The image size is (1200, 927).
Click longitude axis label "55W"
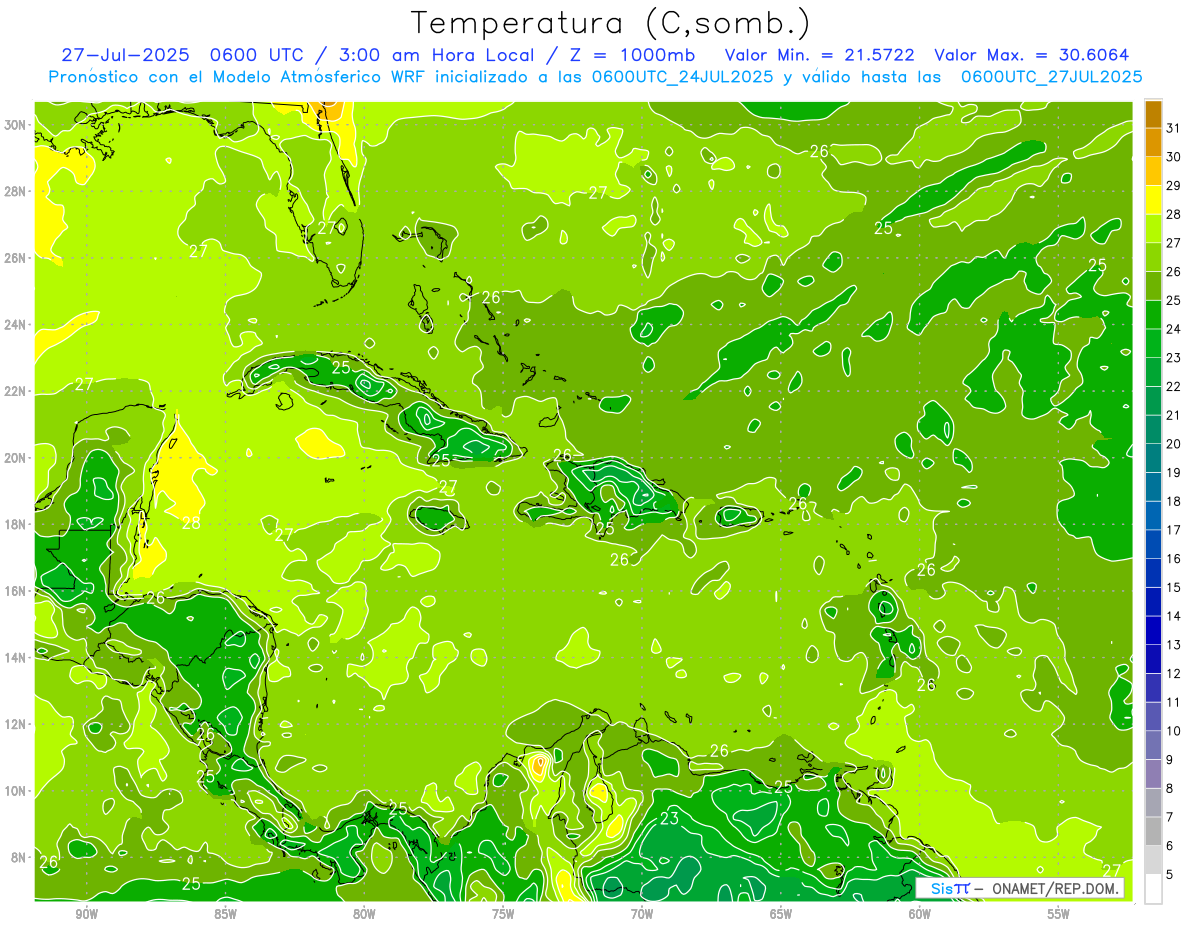point(1059,914)
